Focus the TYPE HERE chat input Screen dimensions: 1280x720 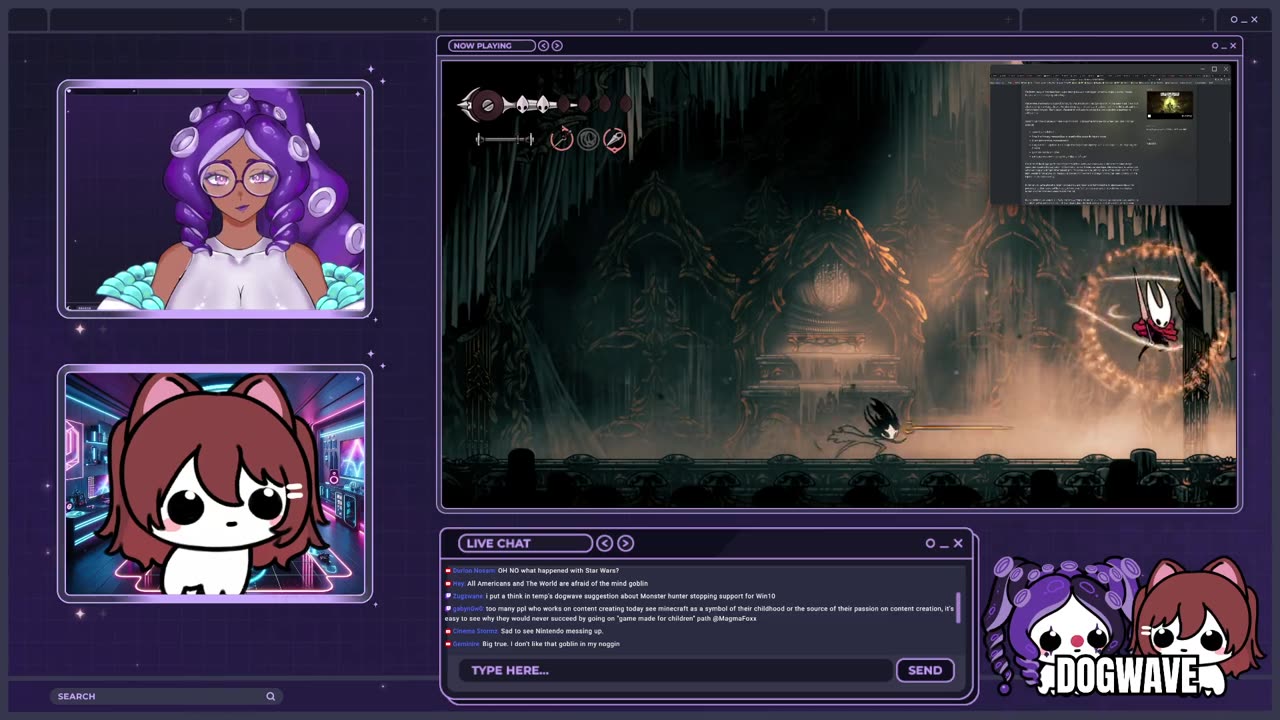click(675, 670)
